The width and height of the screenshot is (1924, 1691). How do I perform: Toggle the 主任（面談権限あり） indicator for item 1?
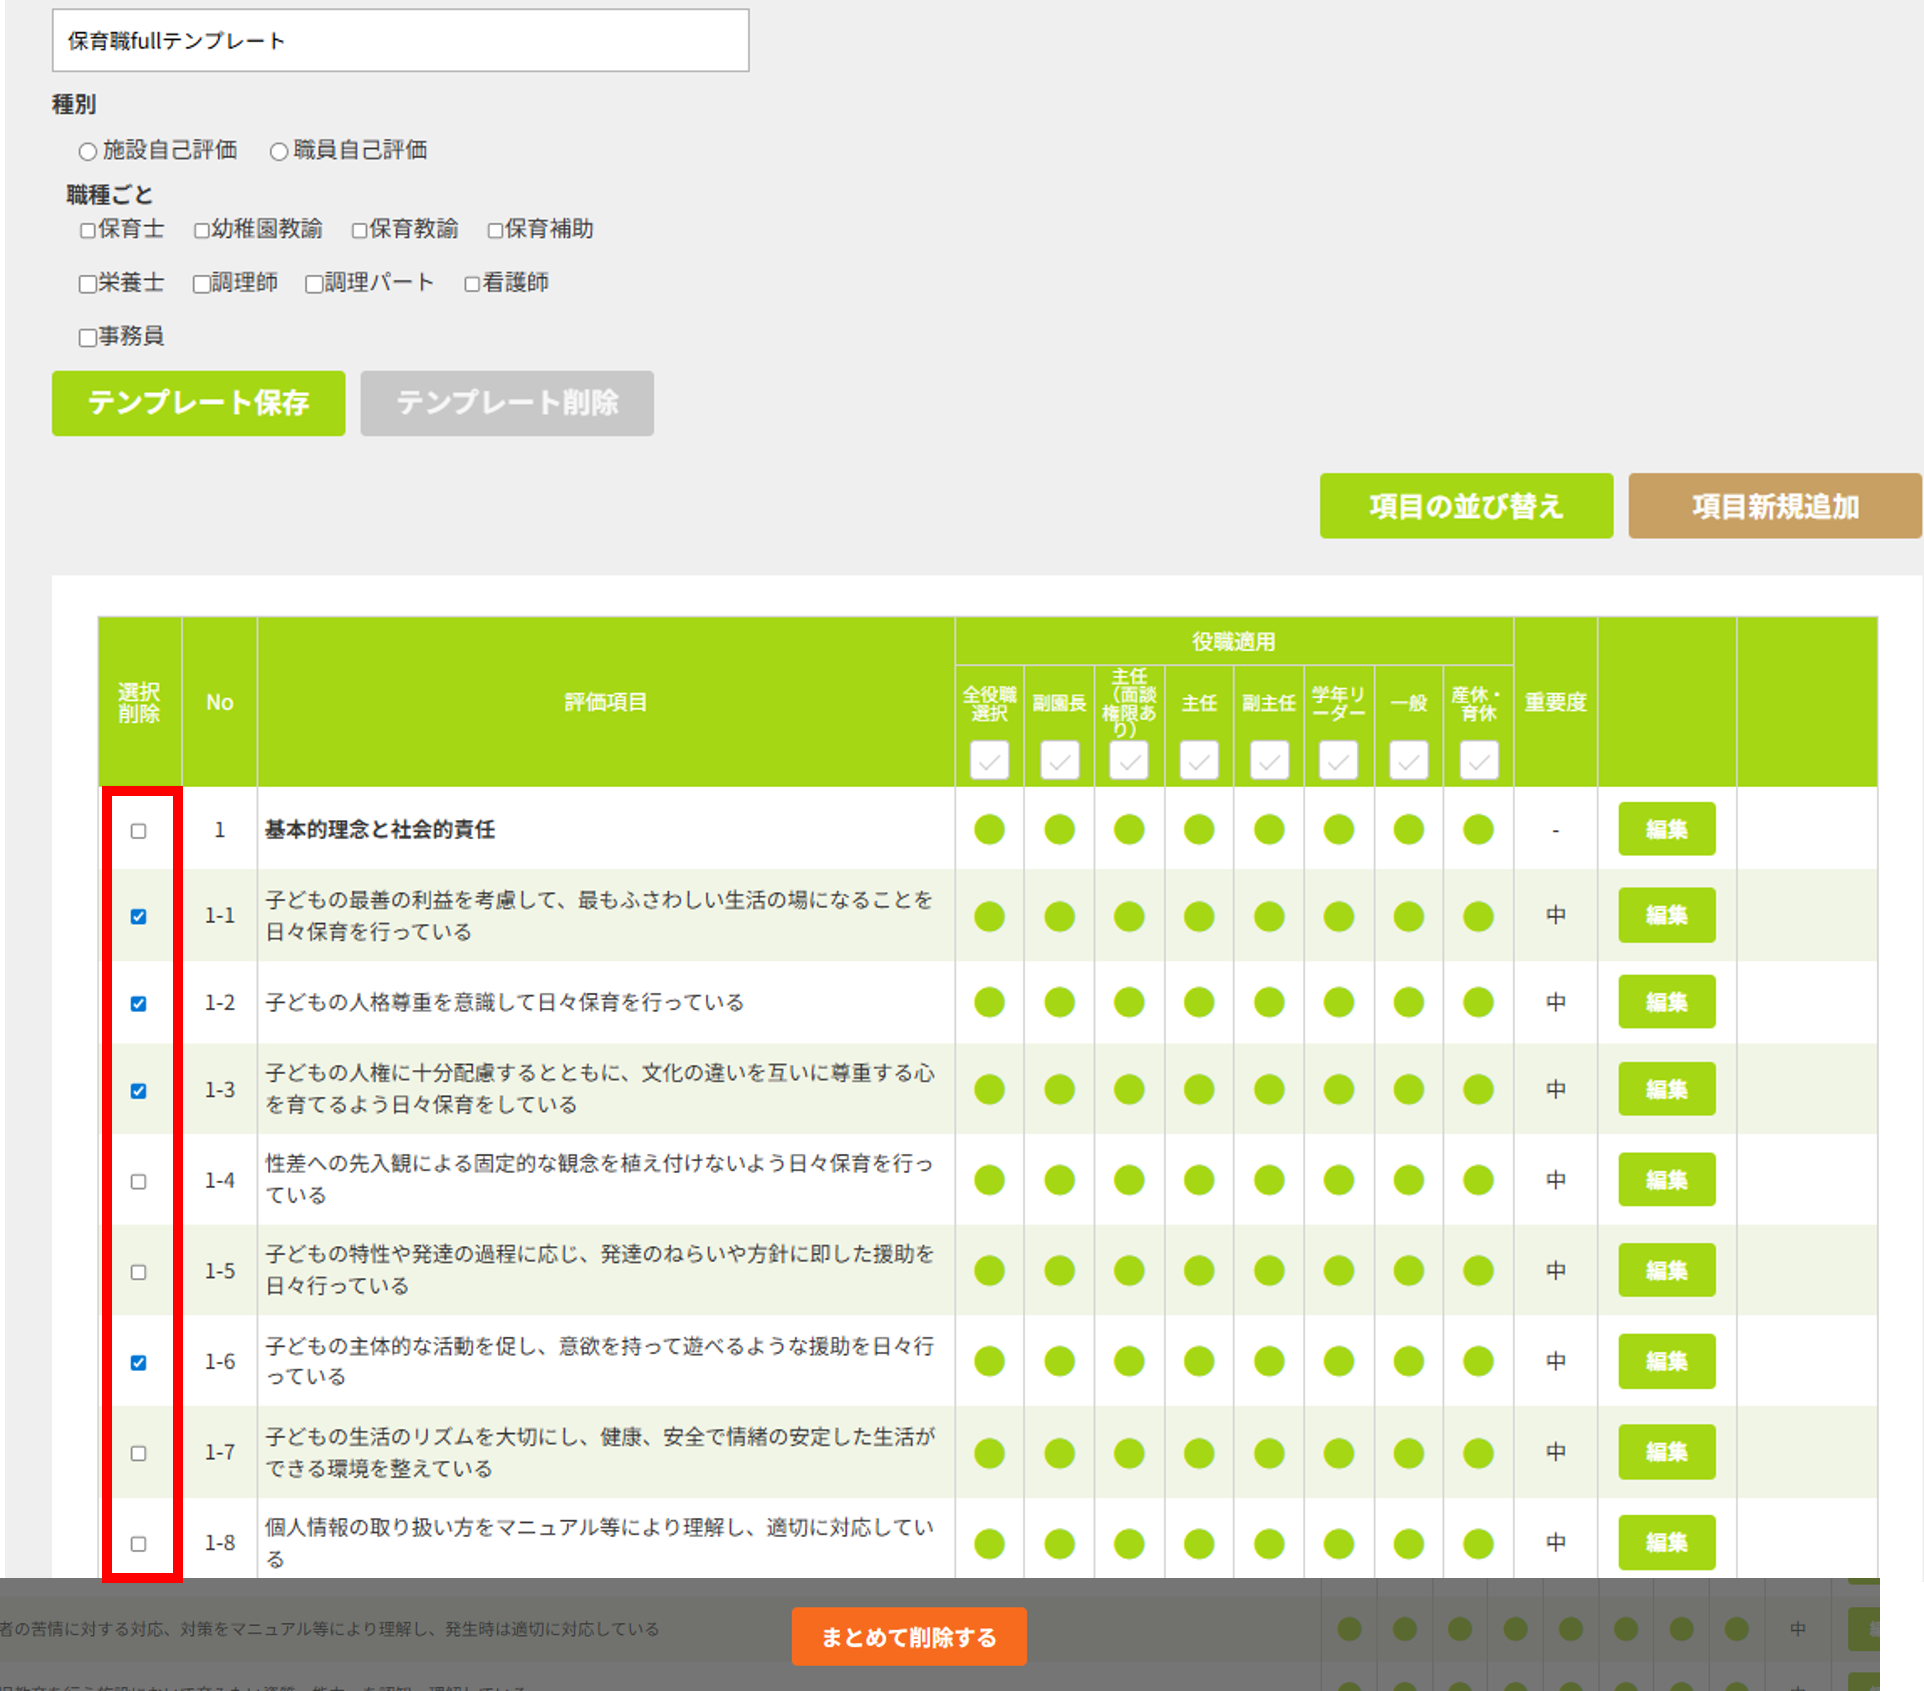point(1129,829)
